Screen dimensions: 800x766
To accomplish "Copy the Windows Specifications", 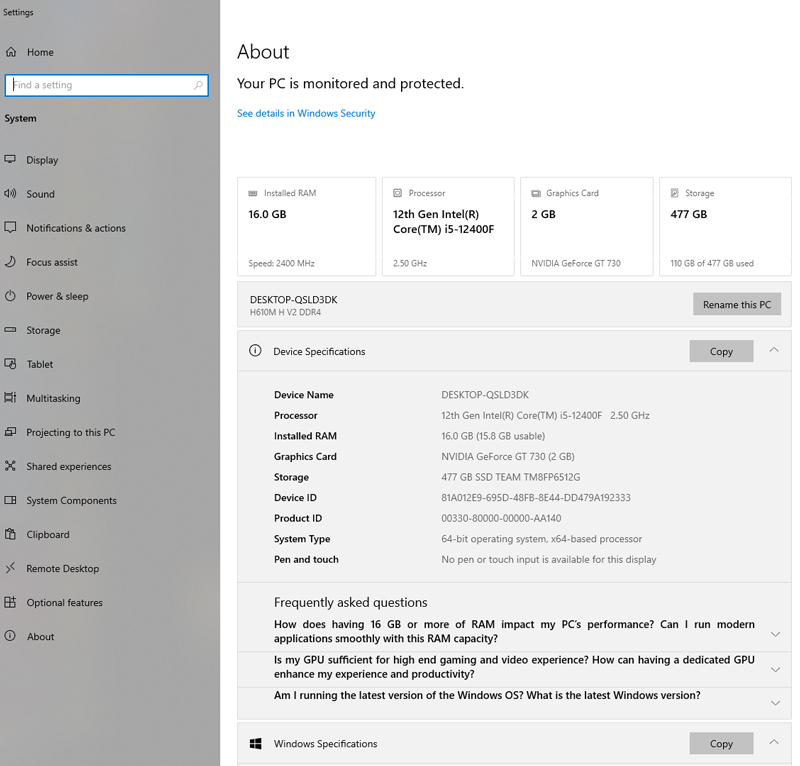I will [721, 744].
